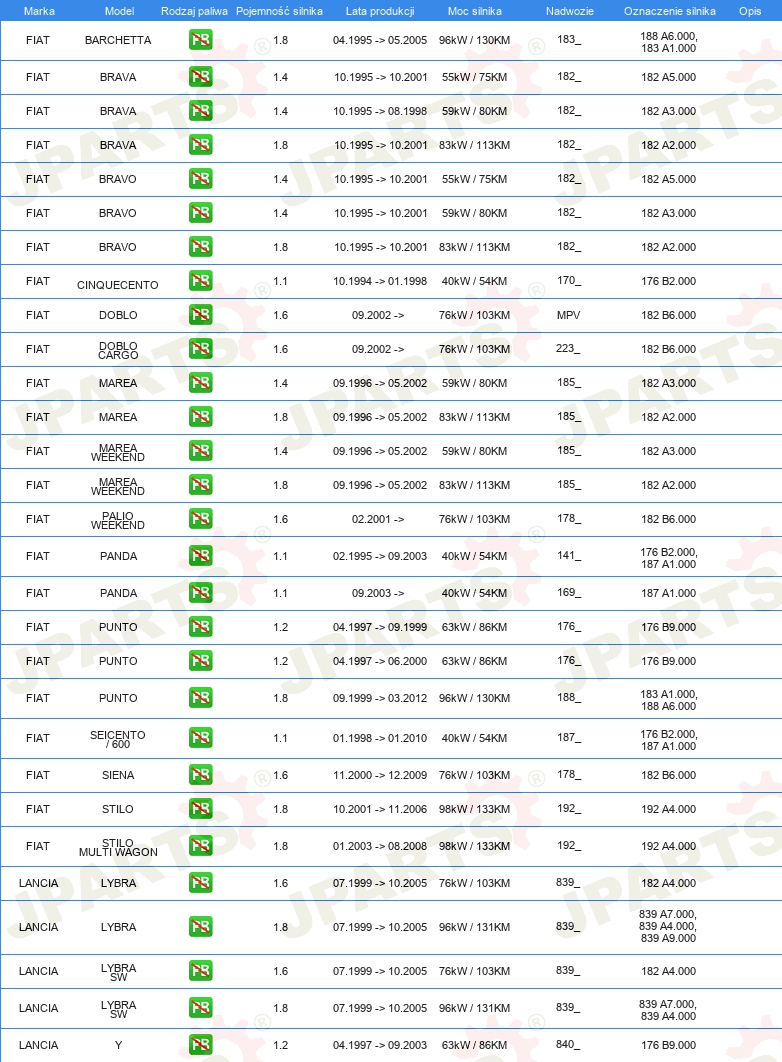The image size is (782, 1062).
Task: Click the Lata produkcji column header
Action: coord(380,11)
